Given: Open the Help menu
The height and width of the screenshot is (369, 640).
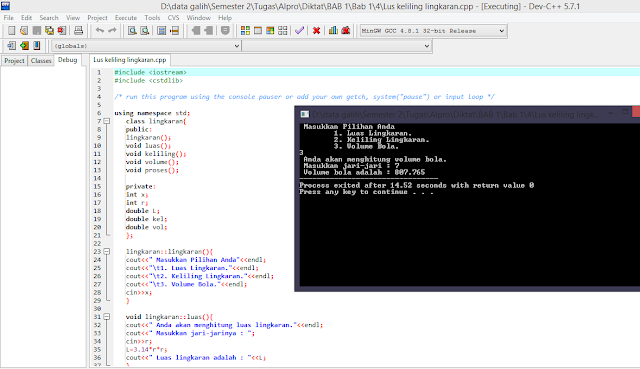Looking at the screenshot, I should tap(225, 18).
